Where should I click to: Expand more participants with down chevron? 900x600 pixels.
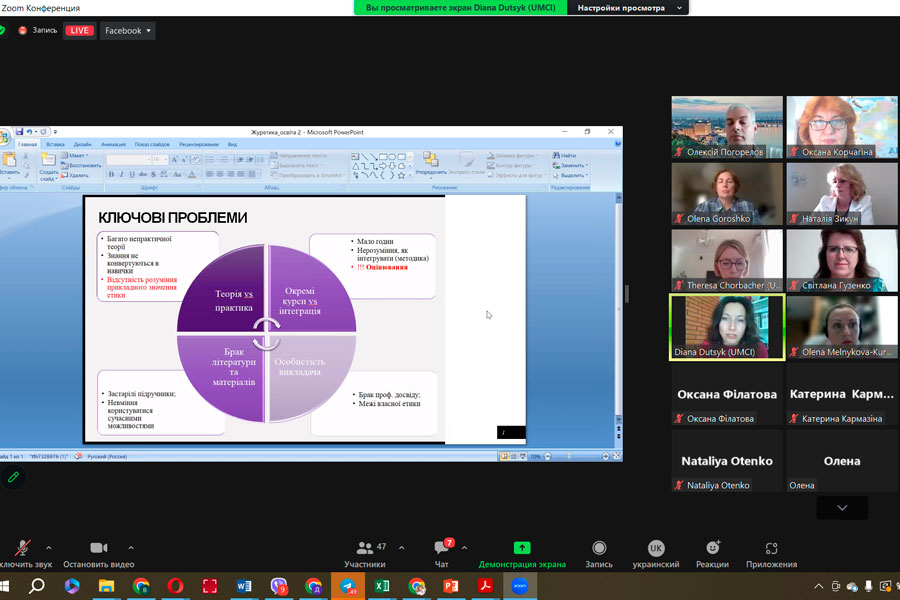pos(841,508)
